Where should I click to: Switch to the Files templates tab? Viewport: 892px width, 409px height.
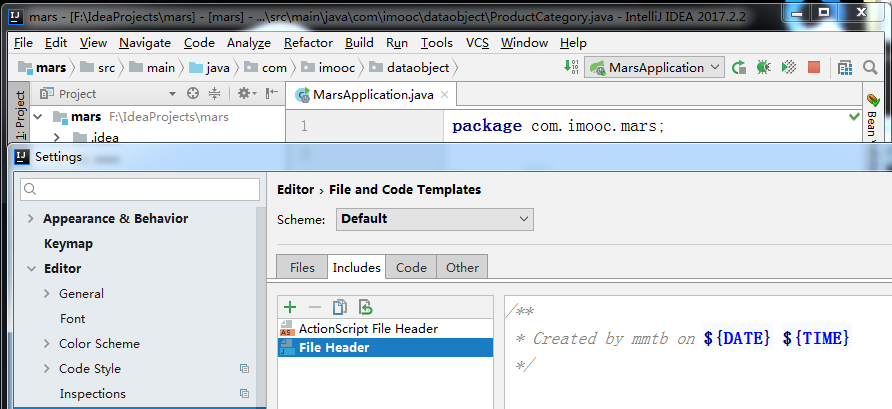point(302,267)
